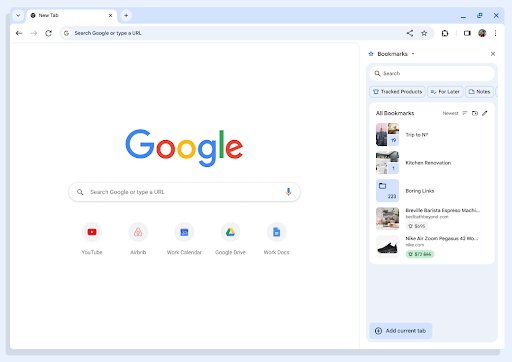Viewport: 512px width, 362px height.
Task: Open the Boring Links folder
Action: click(432, 191)
